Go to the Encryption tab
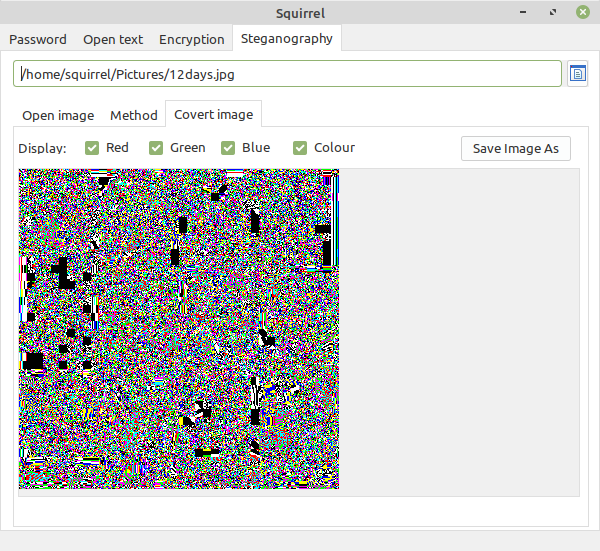This screenshot has height=551, width=600. coord(192,40)
